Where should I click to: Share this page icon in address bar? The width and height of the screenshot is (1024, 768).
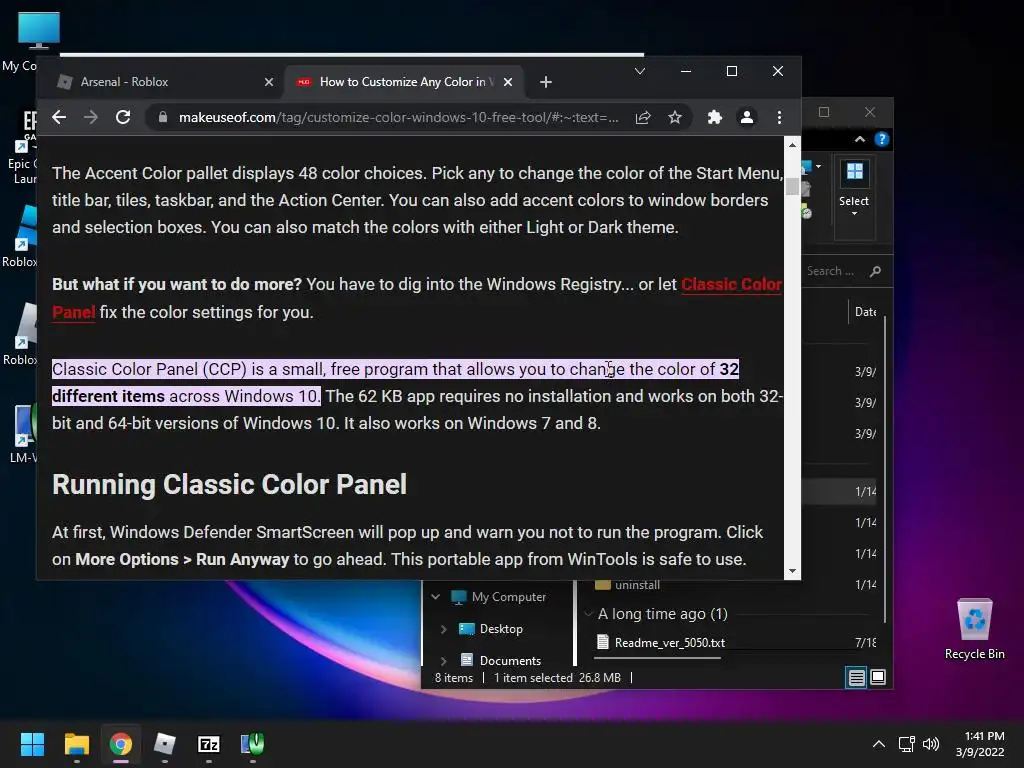tap(643, 118)
